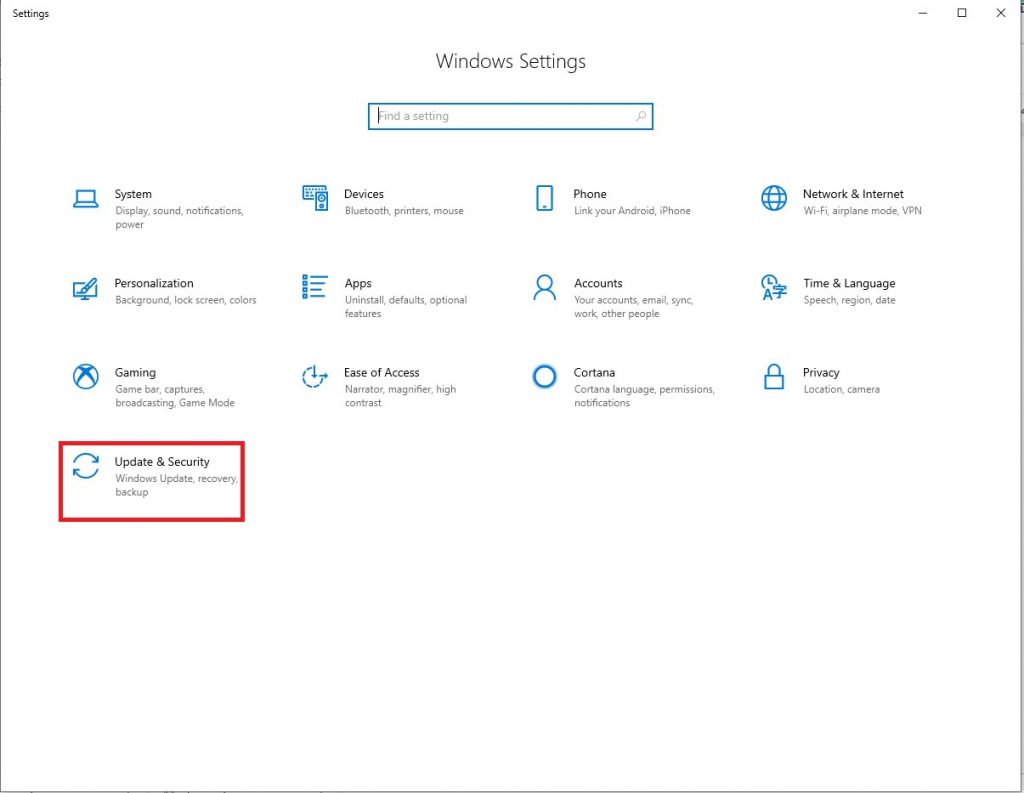Click 'Link your Android, iPhone' text
This screenshot has width=1024, height=793.
(x=632, y=211)
